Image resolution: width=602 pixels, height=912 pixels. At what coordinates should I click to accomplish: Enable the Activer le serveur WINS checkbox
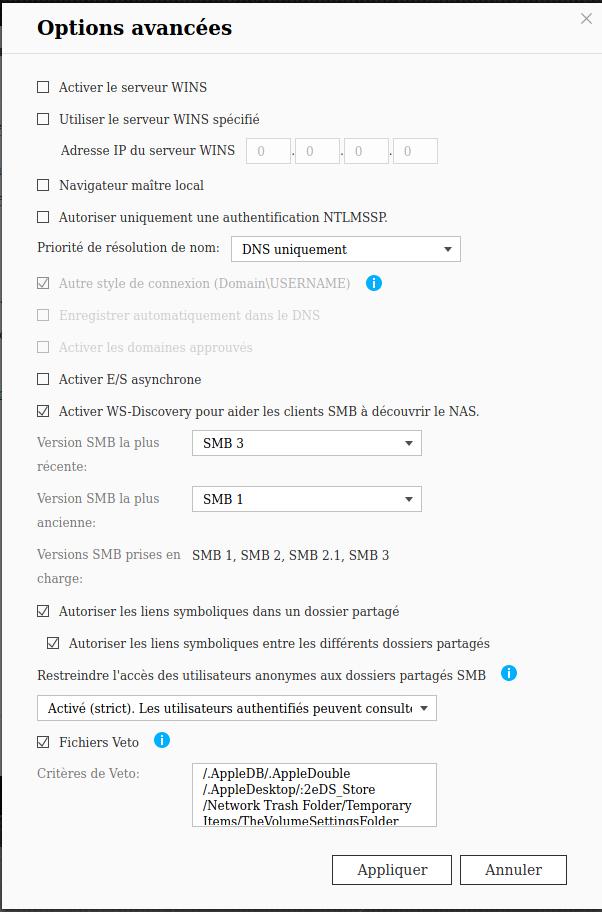click(43, 88)
